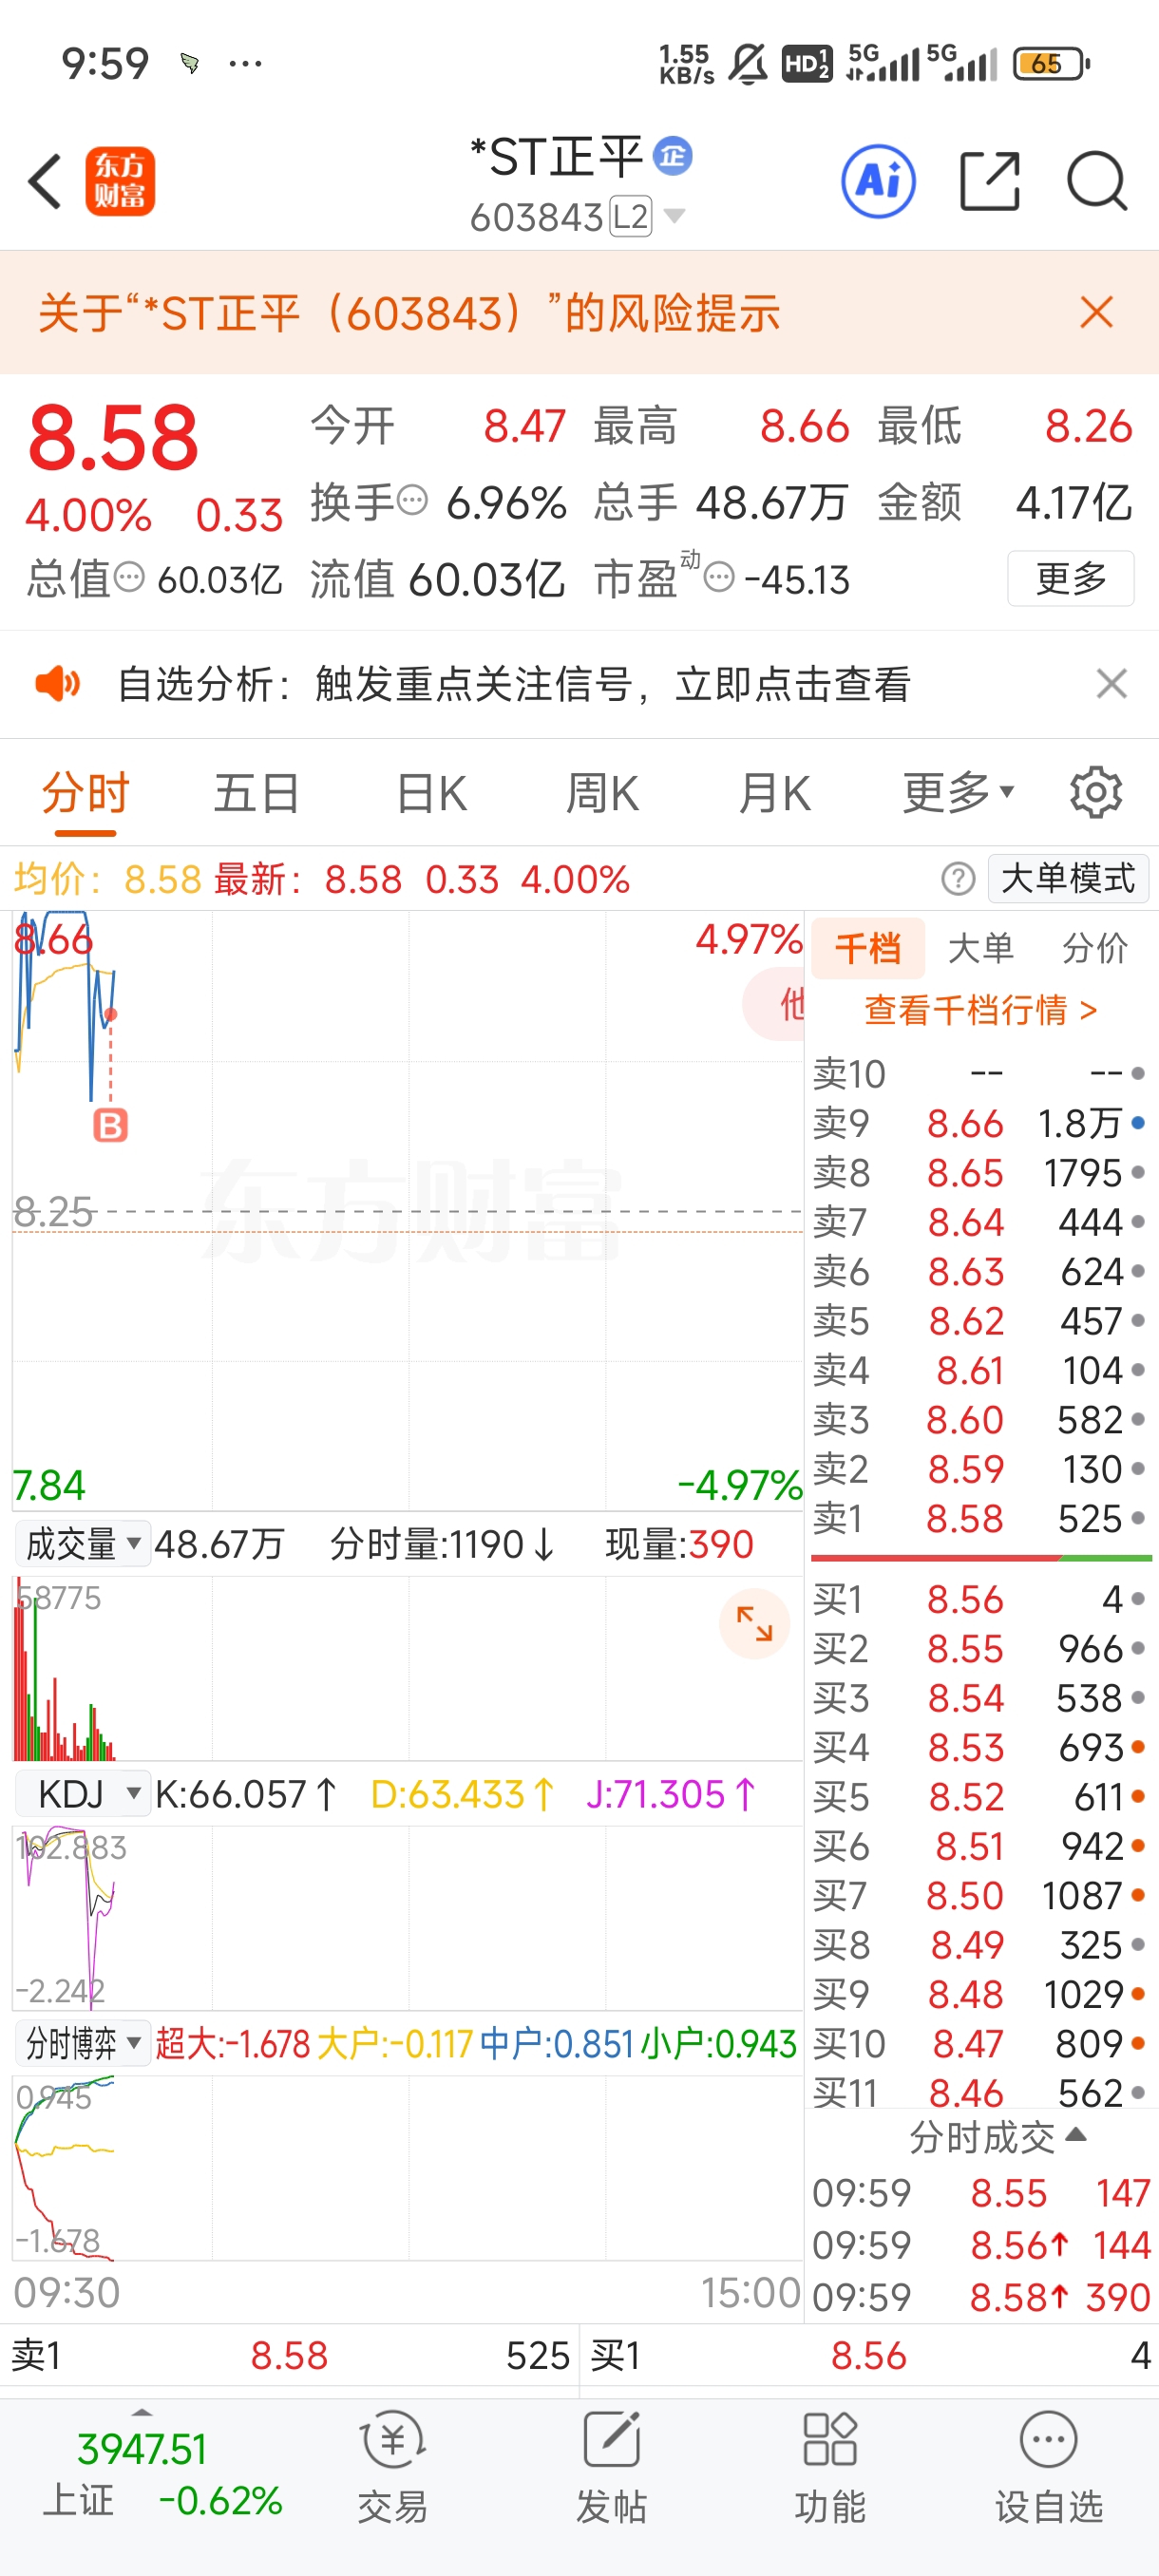
Task: Tap the 企 badge beside stock name
Action: coord(673,156)
